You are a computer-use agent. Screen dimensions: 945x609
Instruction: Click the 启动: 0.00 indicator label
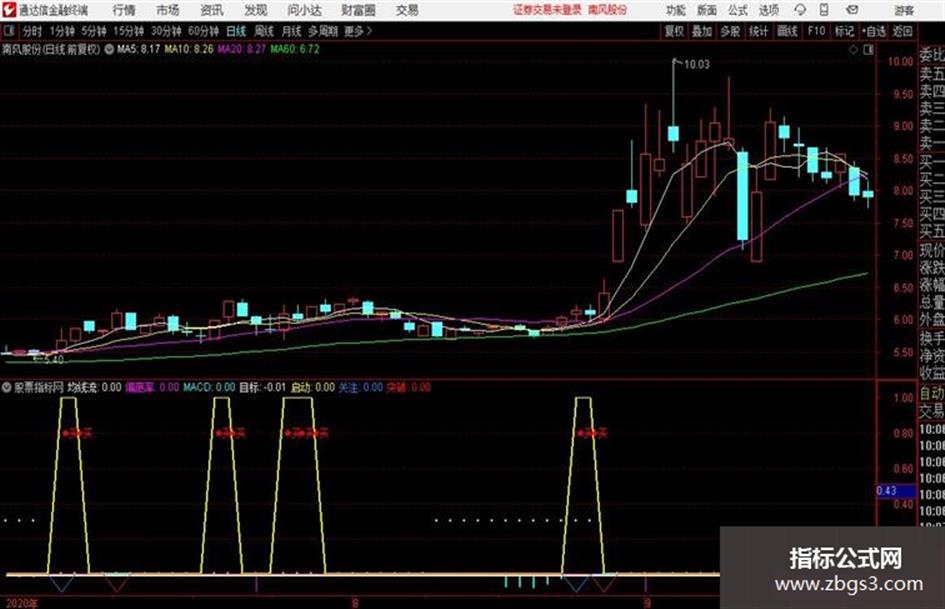click(312, 387)
